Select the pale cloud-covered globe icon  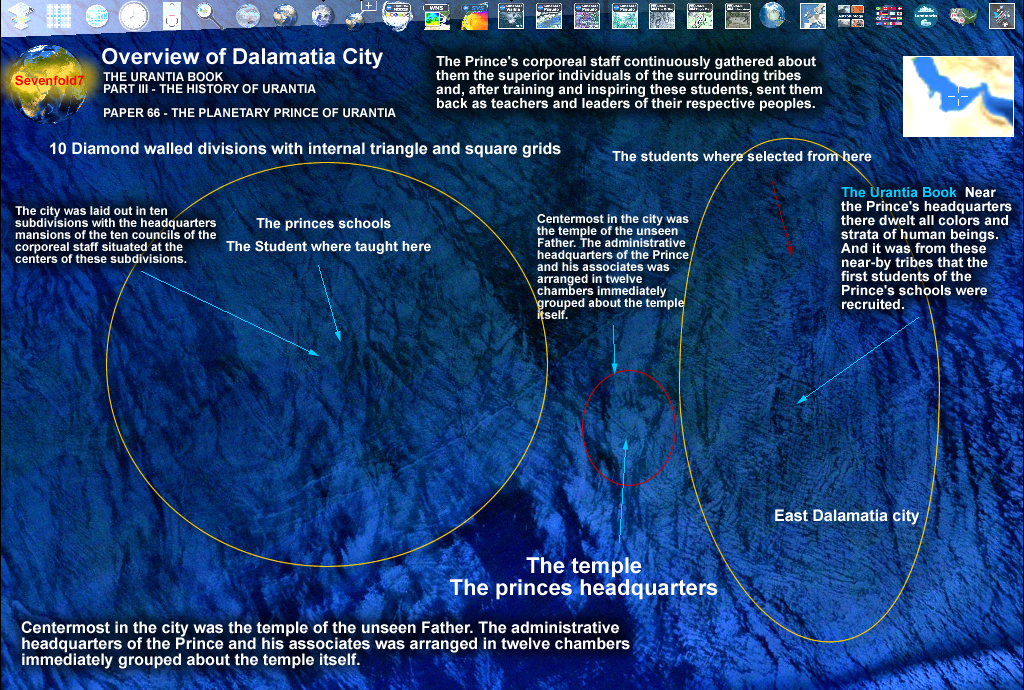[248, 16]
